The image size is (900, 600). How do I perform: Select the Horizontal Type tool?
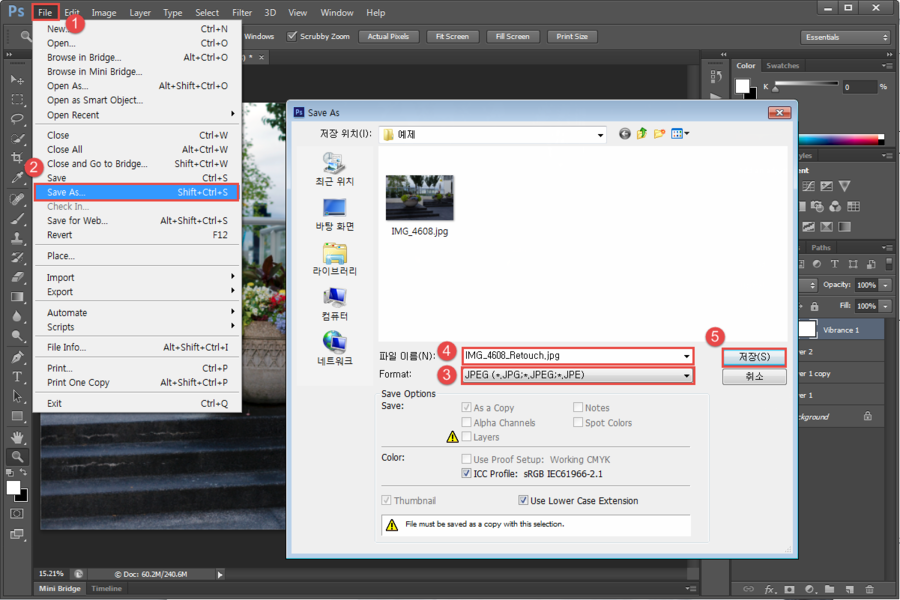(x=17, y=377)
